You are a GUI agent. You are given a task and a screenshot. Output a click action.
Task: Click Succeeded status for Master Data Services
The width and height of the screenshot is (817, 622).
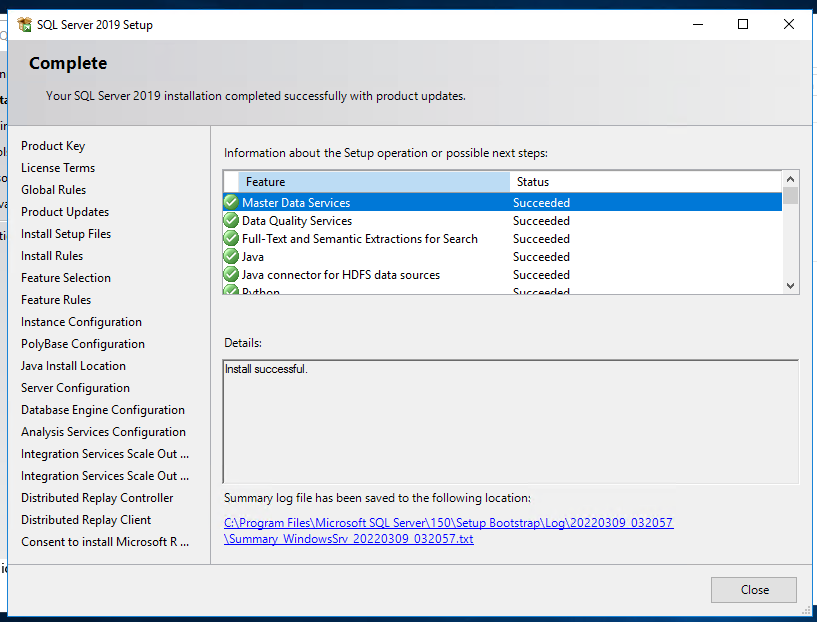(x=541, y=203)
